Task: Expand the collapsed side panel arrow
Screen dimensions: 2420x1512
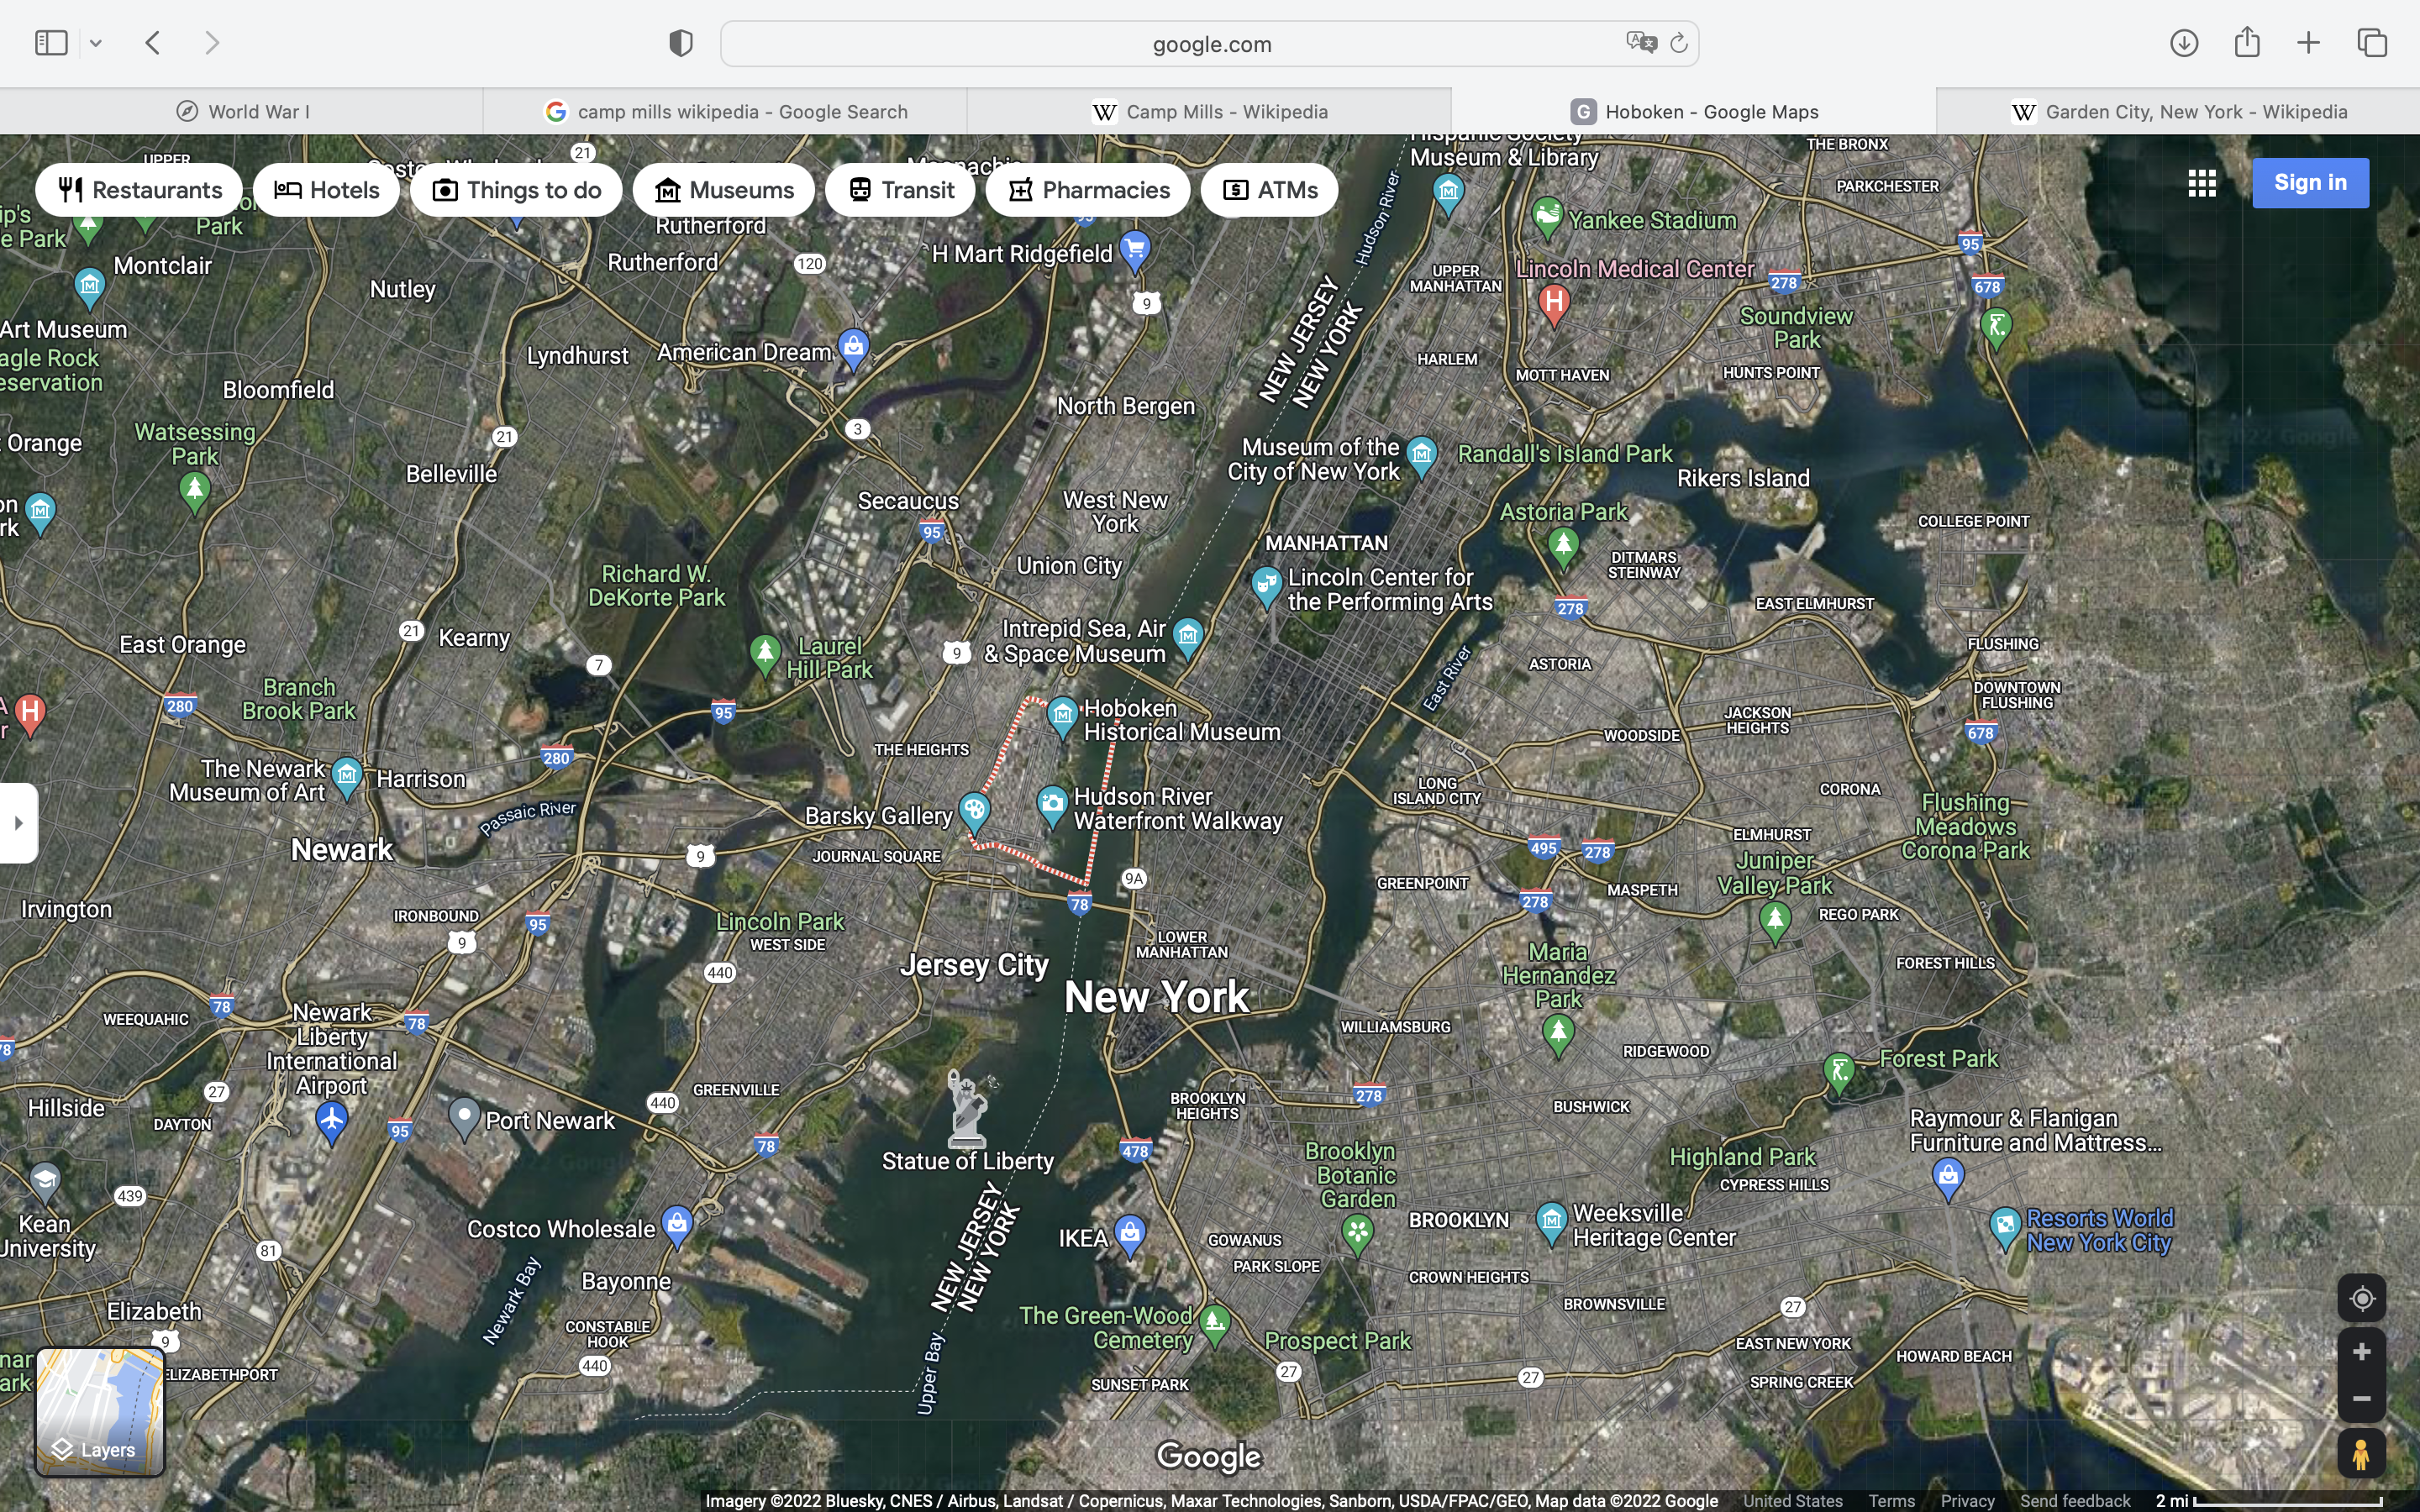Action: [x=18, y=823]
